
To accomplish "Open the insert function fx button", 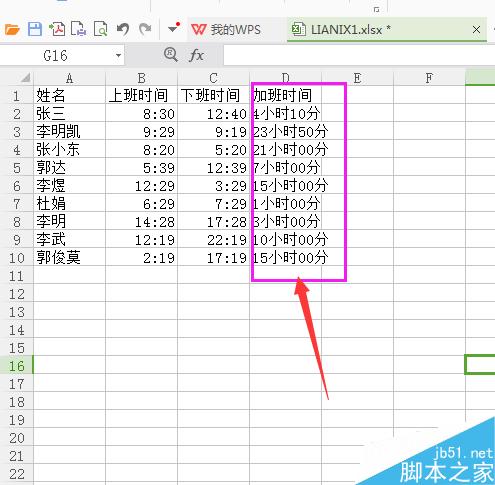I will [196, 55].
